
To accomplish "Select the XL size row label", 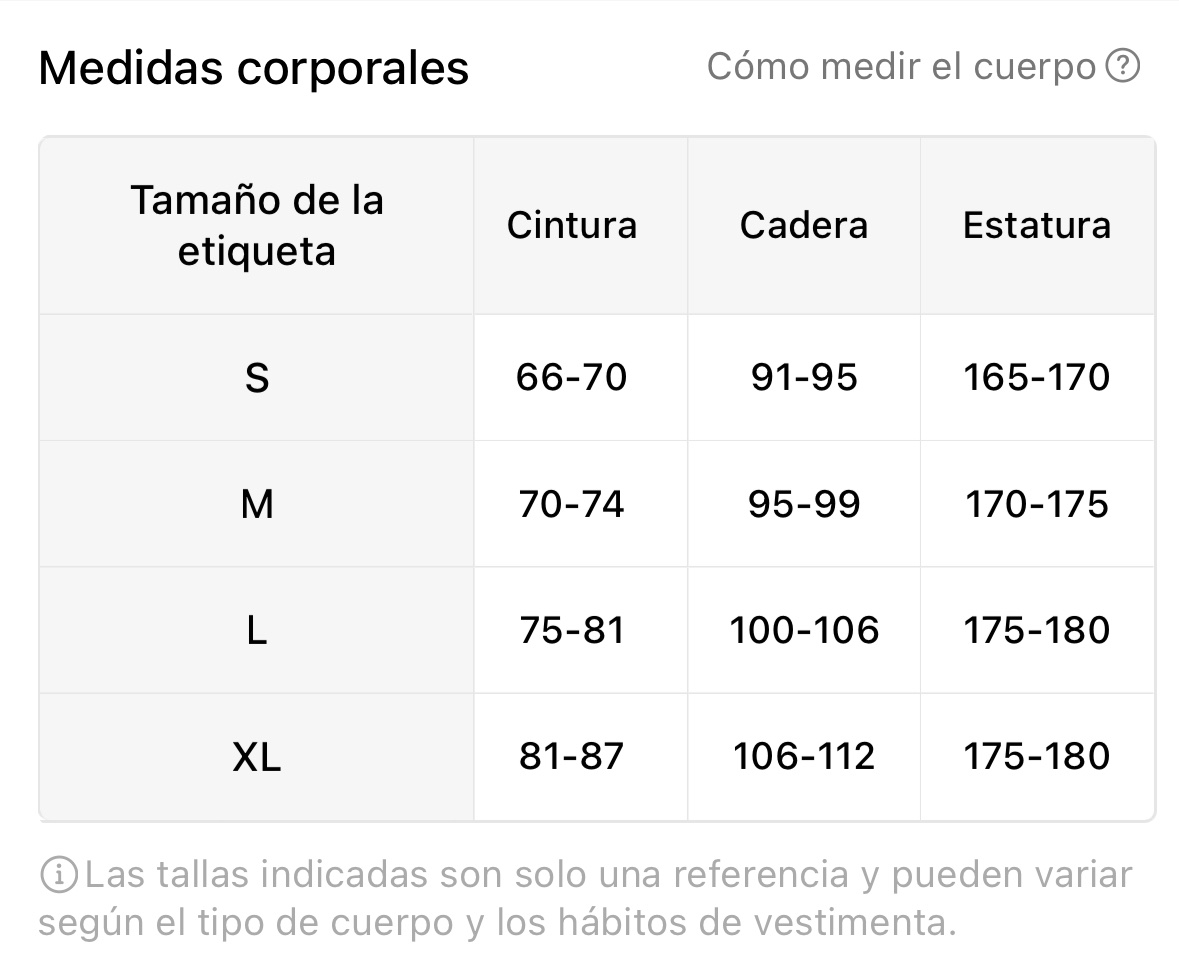I will (x=256, y=757).
